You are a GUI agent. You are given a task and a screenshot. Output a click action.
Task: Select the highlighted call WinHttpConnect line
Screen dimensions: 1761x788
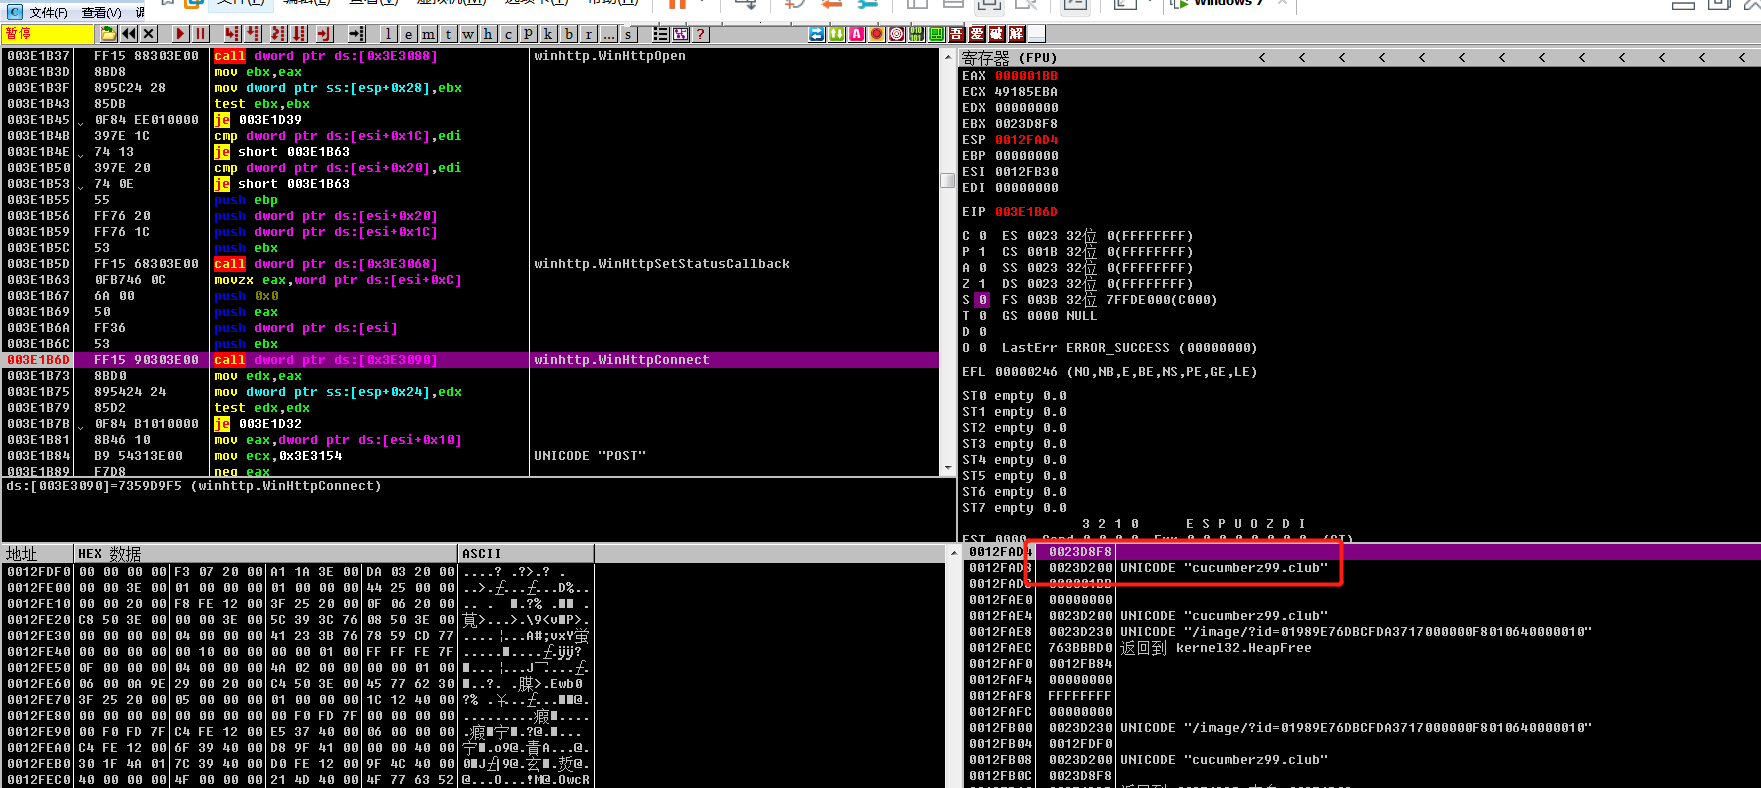click(470, 360)
